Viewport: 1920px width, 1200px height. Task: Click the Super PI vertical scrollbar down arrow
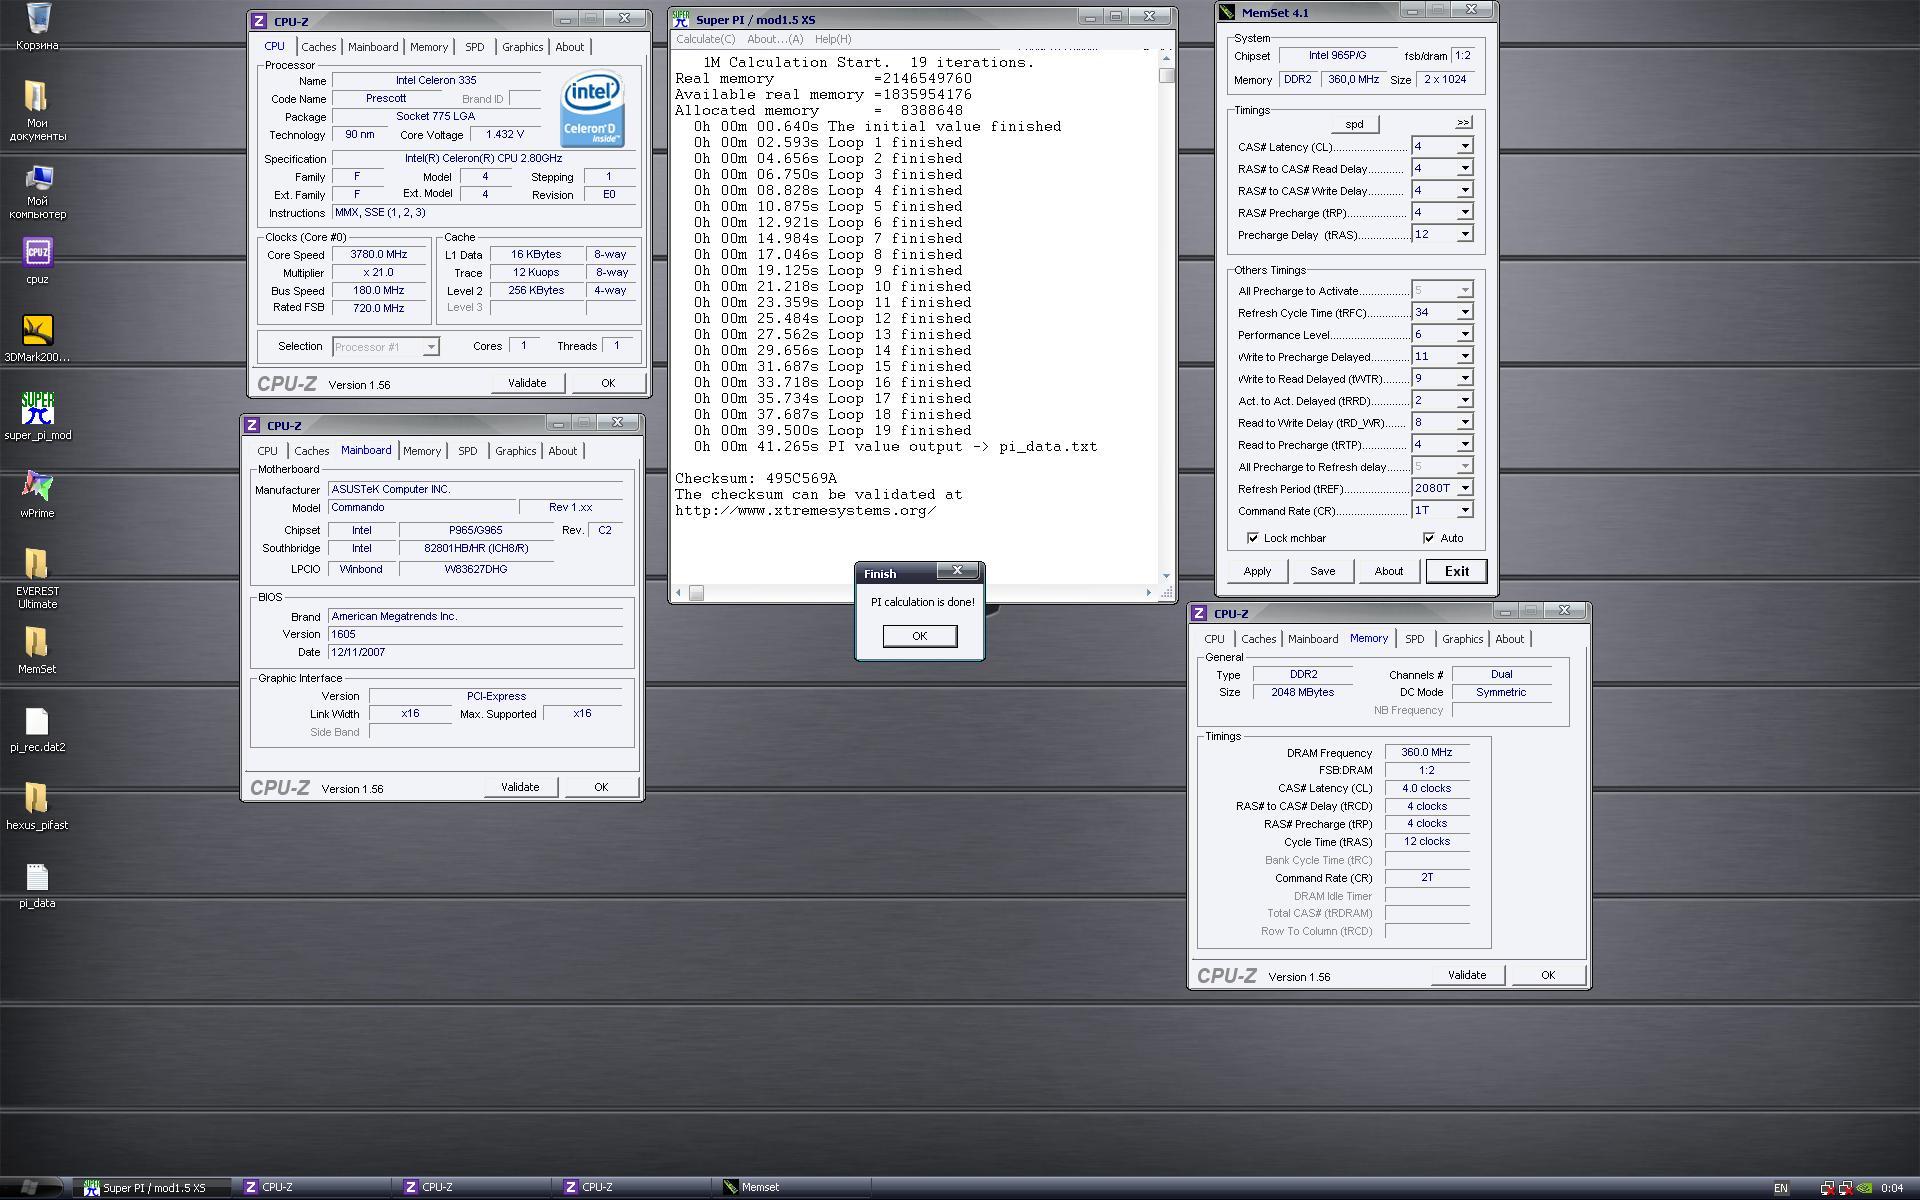click(1166, 576)
